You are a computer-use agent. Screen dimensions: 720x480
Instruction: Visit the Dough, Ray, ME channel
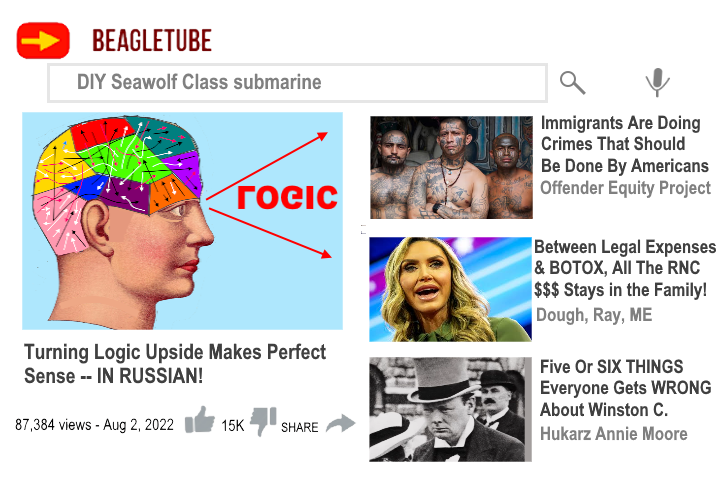(x=594, y=315)
